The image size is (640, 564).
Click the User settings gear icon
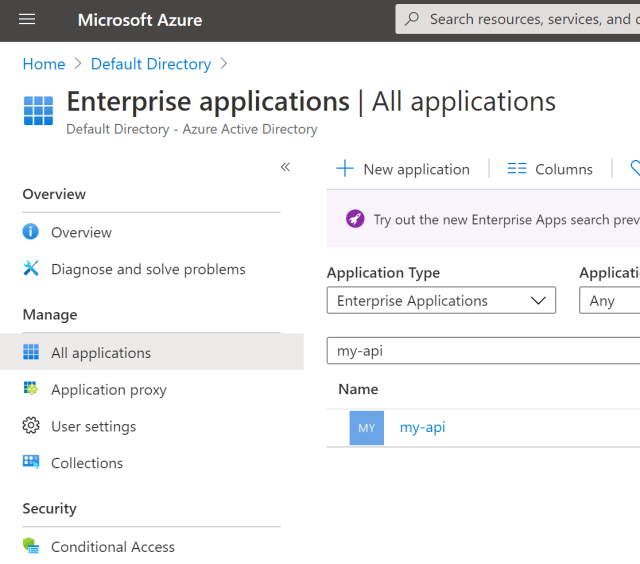[x=31, y=426]
